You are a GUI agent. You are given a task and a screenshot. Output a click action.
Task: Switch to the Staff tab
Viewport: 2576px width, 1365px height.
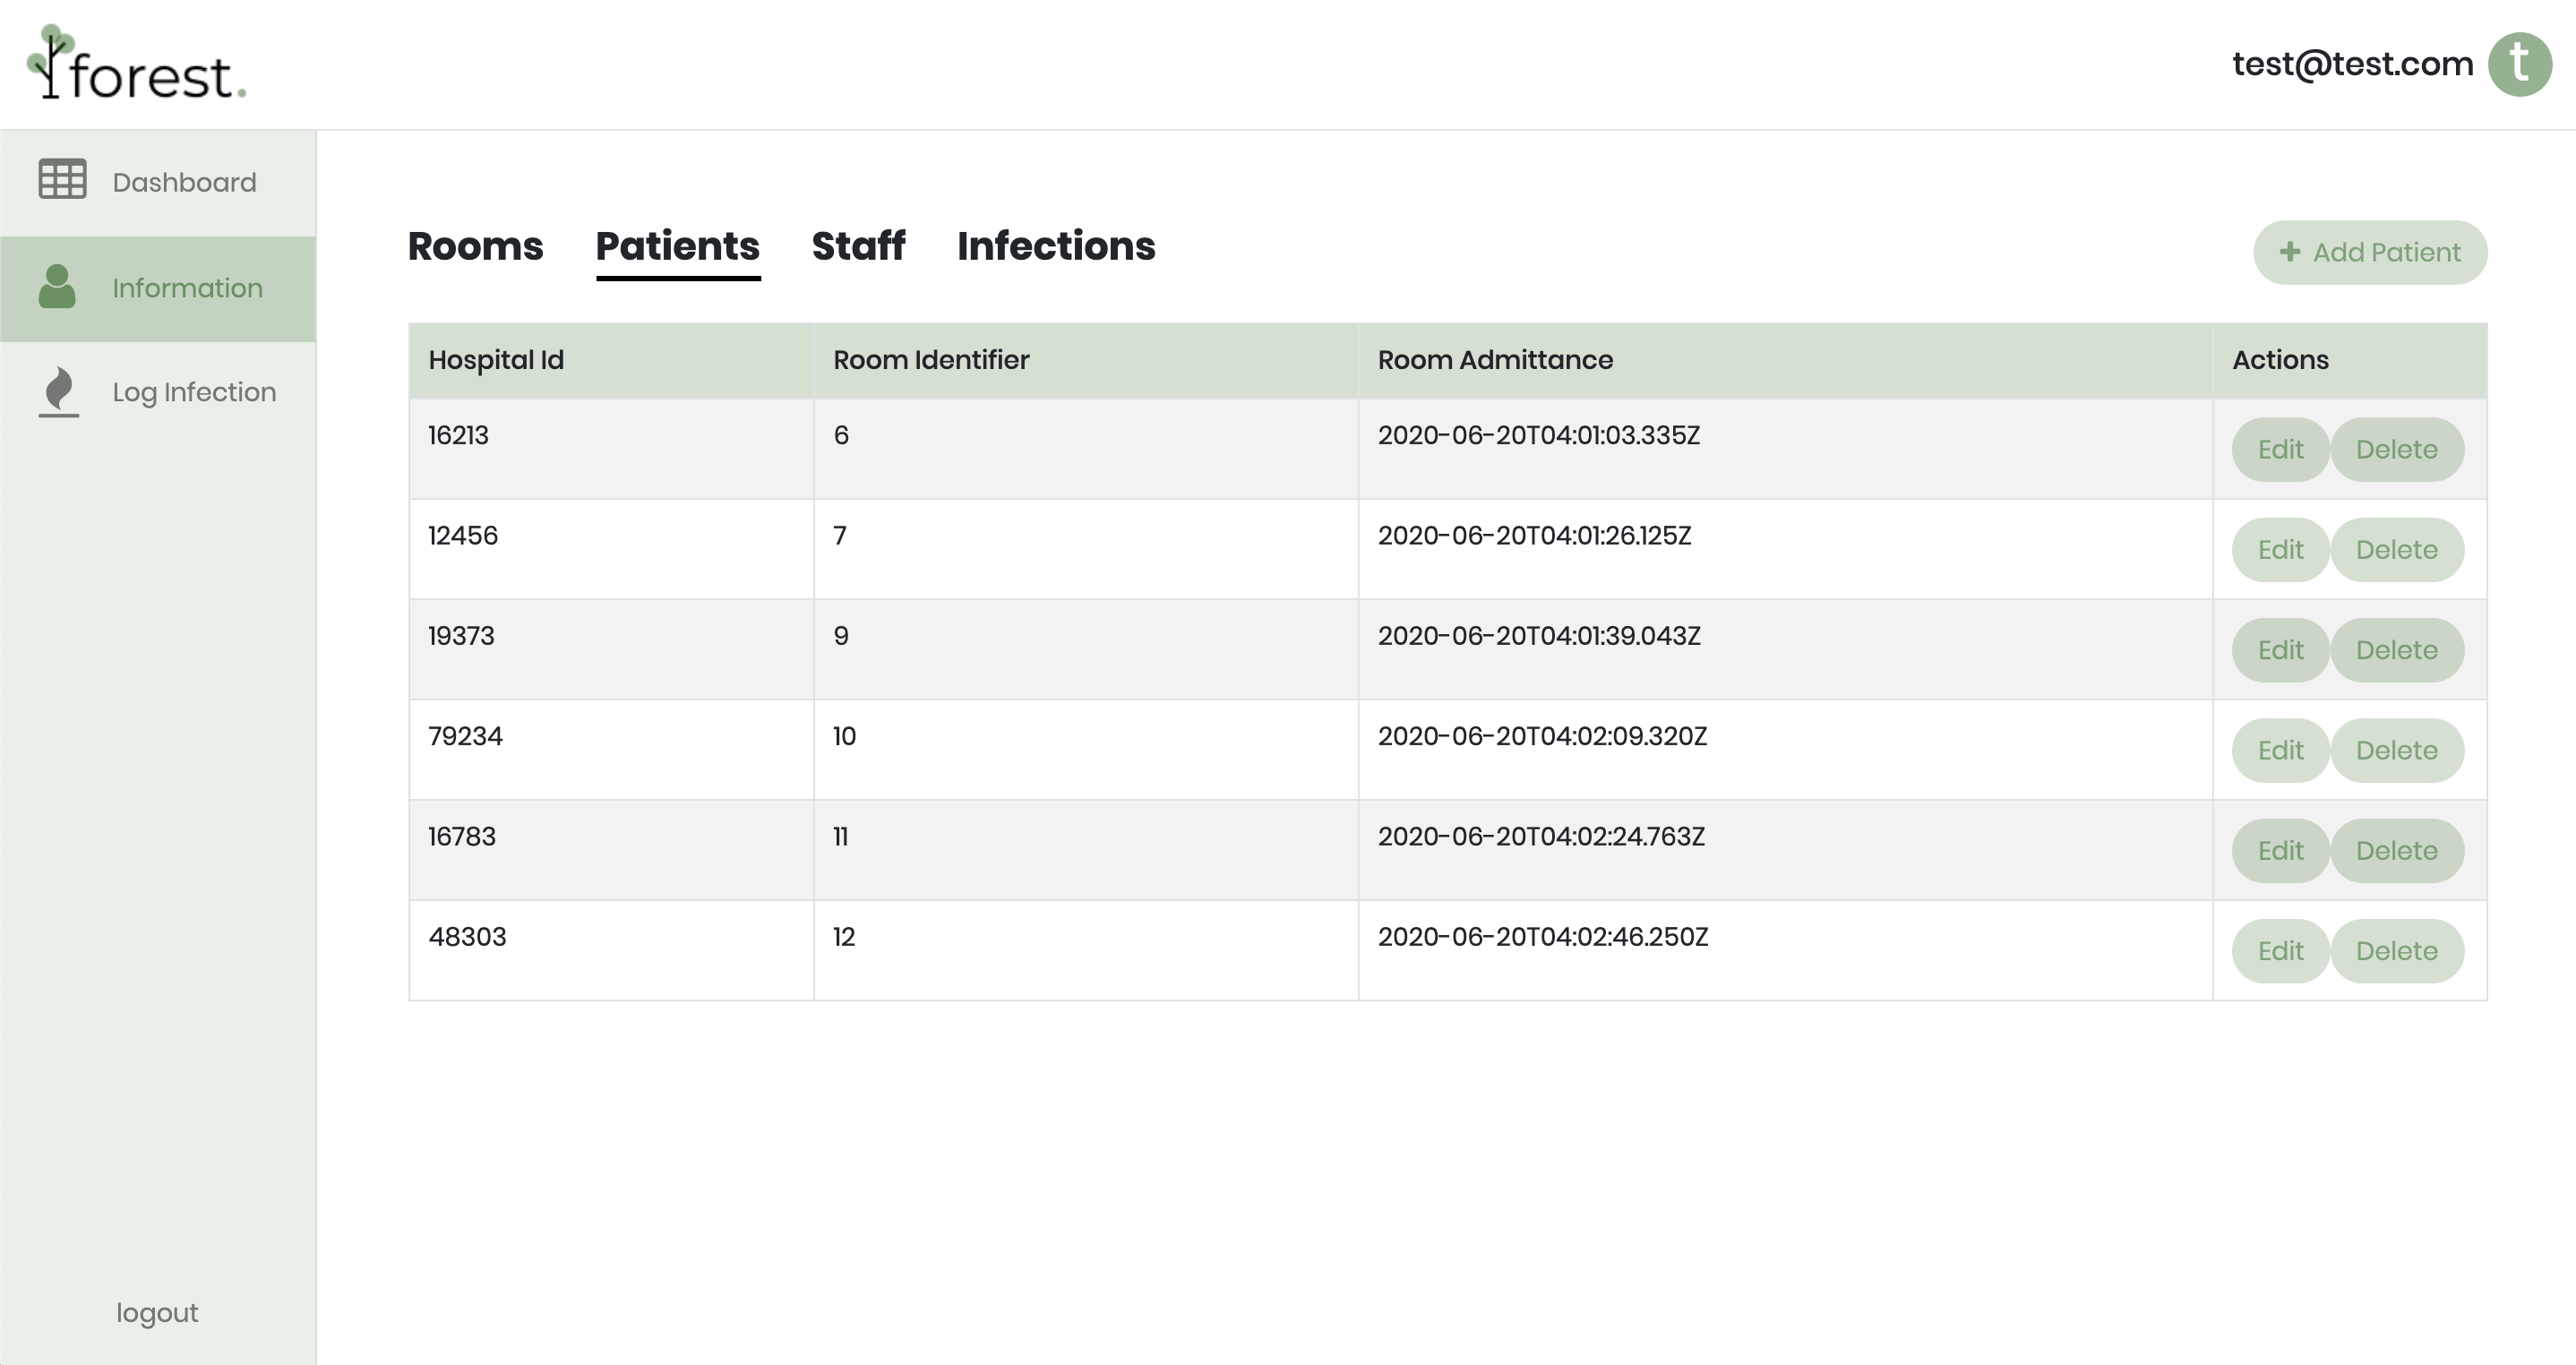coord(858,246)
